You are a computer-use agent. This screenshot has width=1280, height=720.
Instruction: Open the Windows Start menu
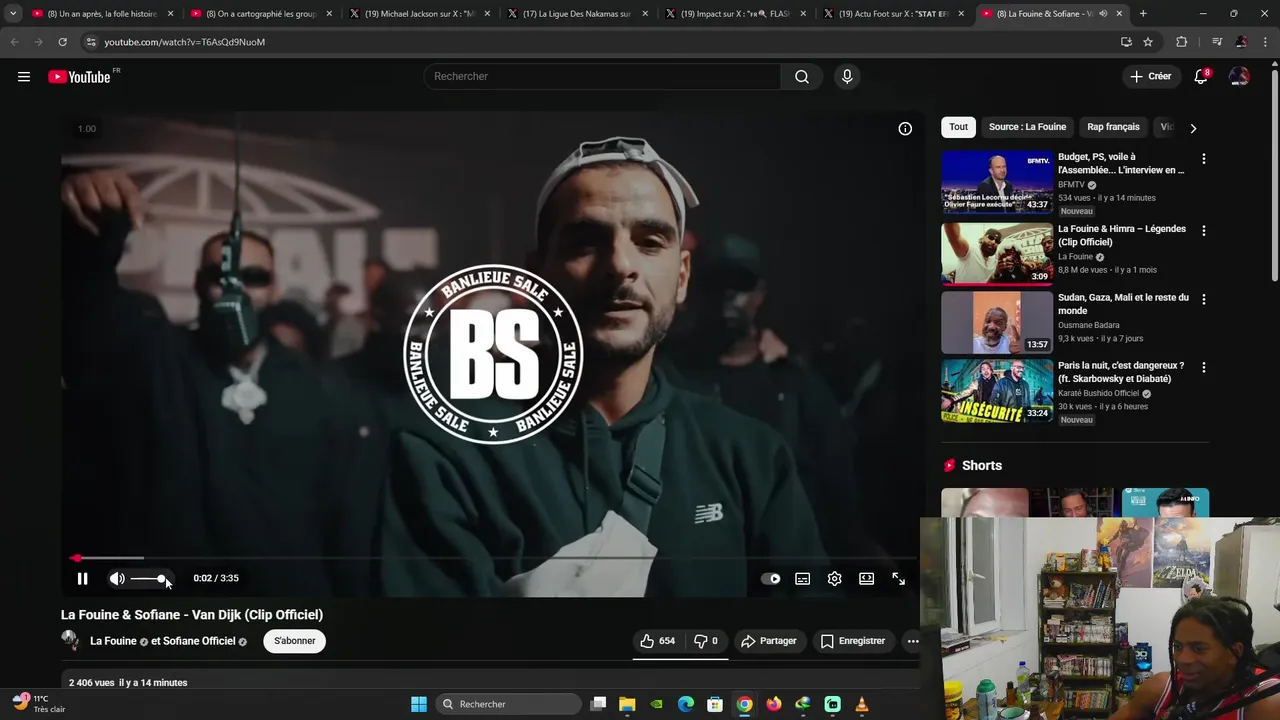pos(419,704)
